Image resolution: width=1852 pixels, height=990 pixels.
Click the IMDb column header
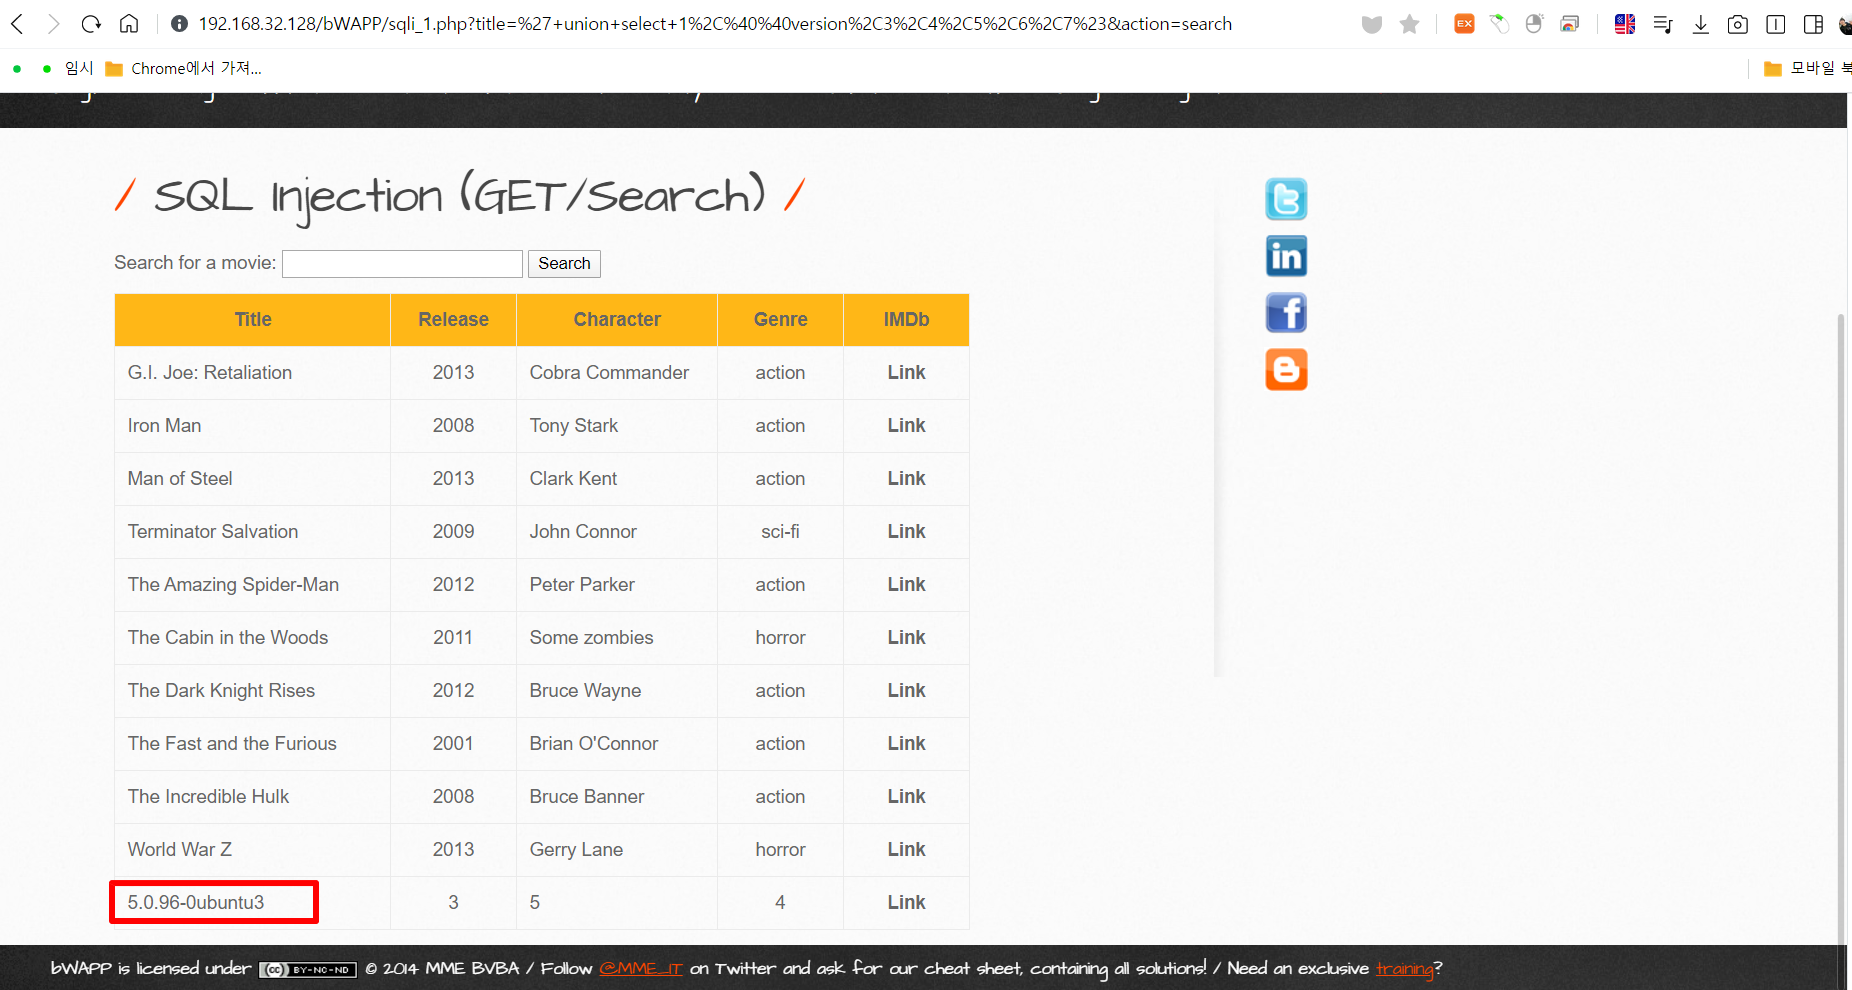pos(906,319)
